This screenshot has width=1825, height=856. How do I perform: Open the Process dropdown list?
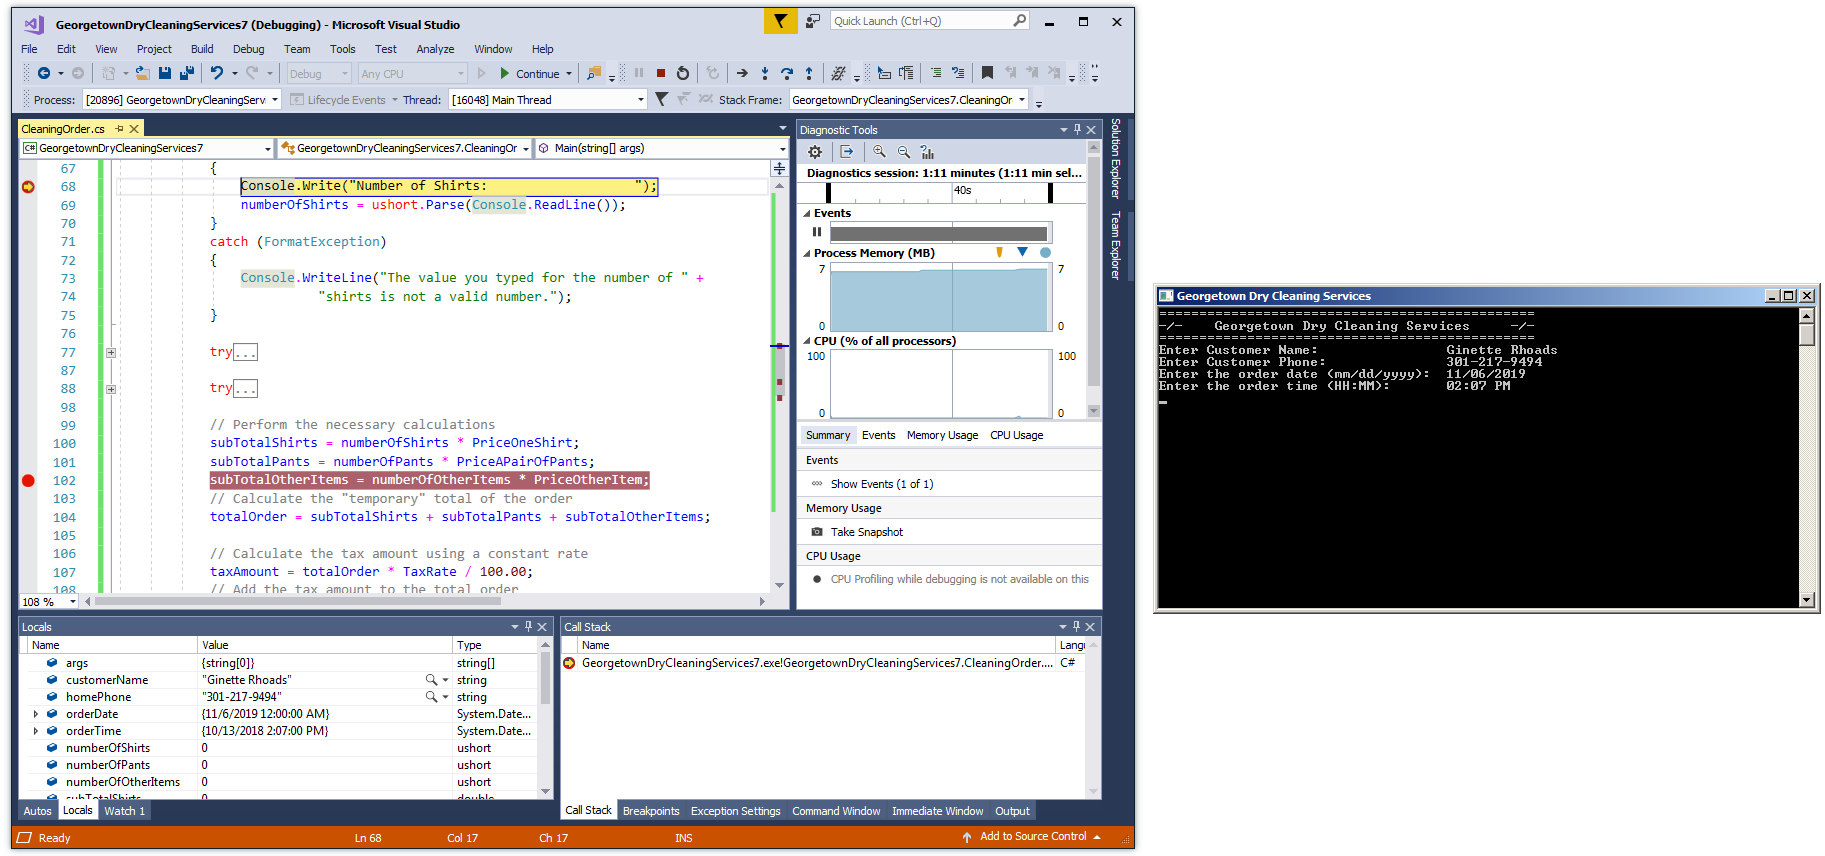tap(275, 100)
